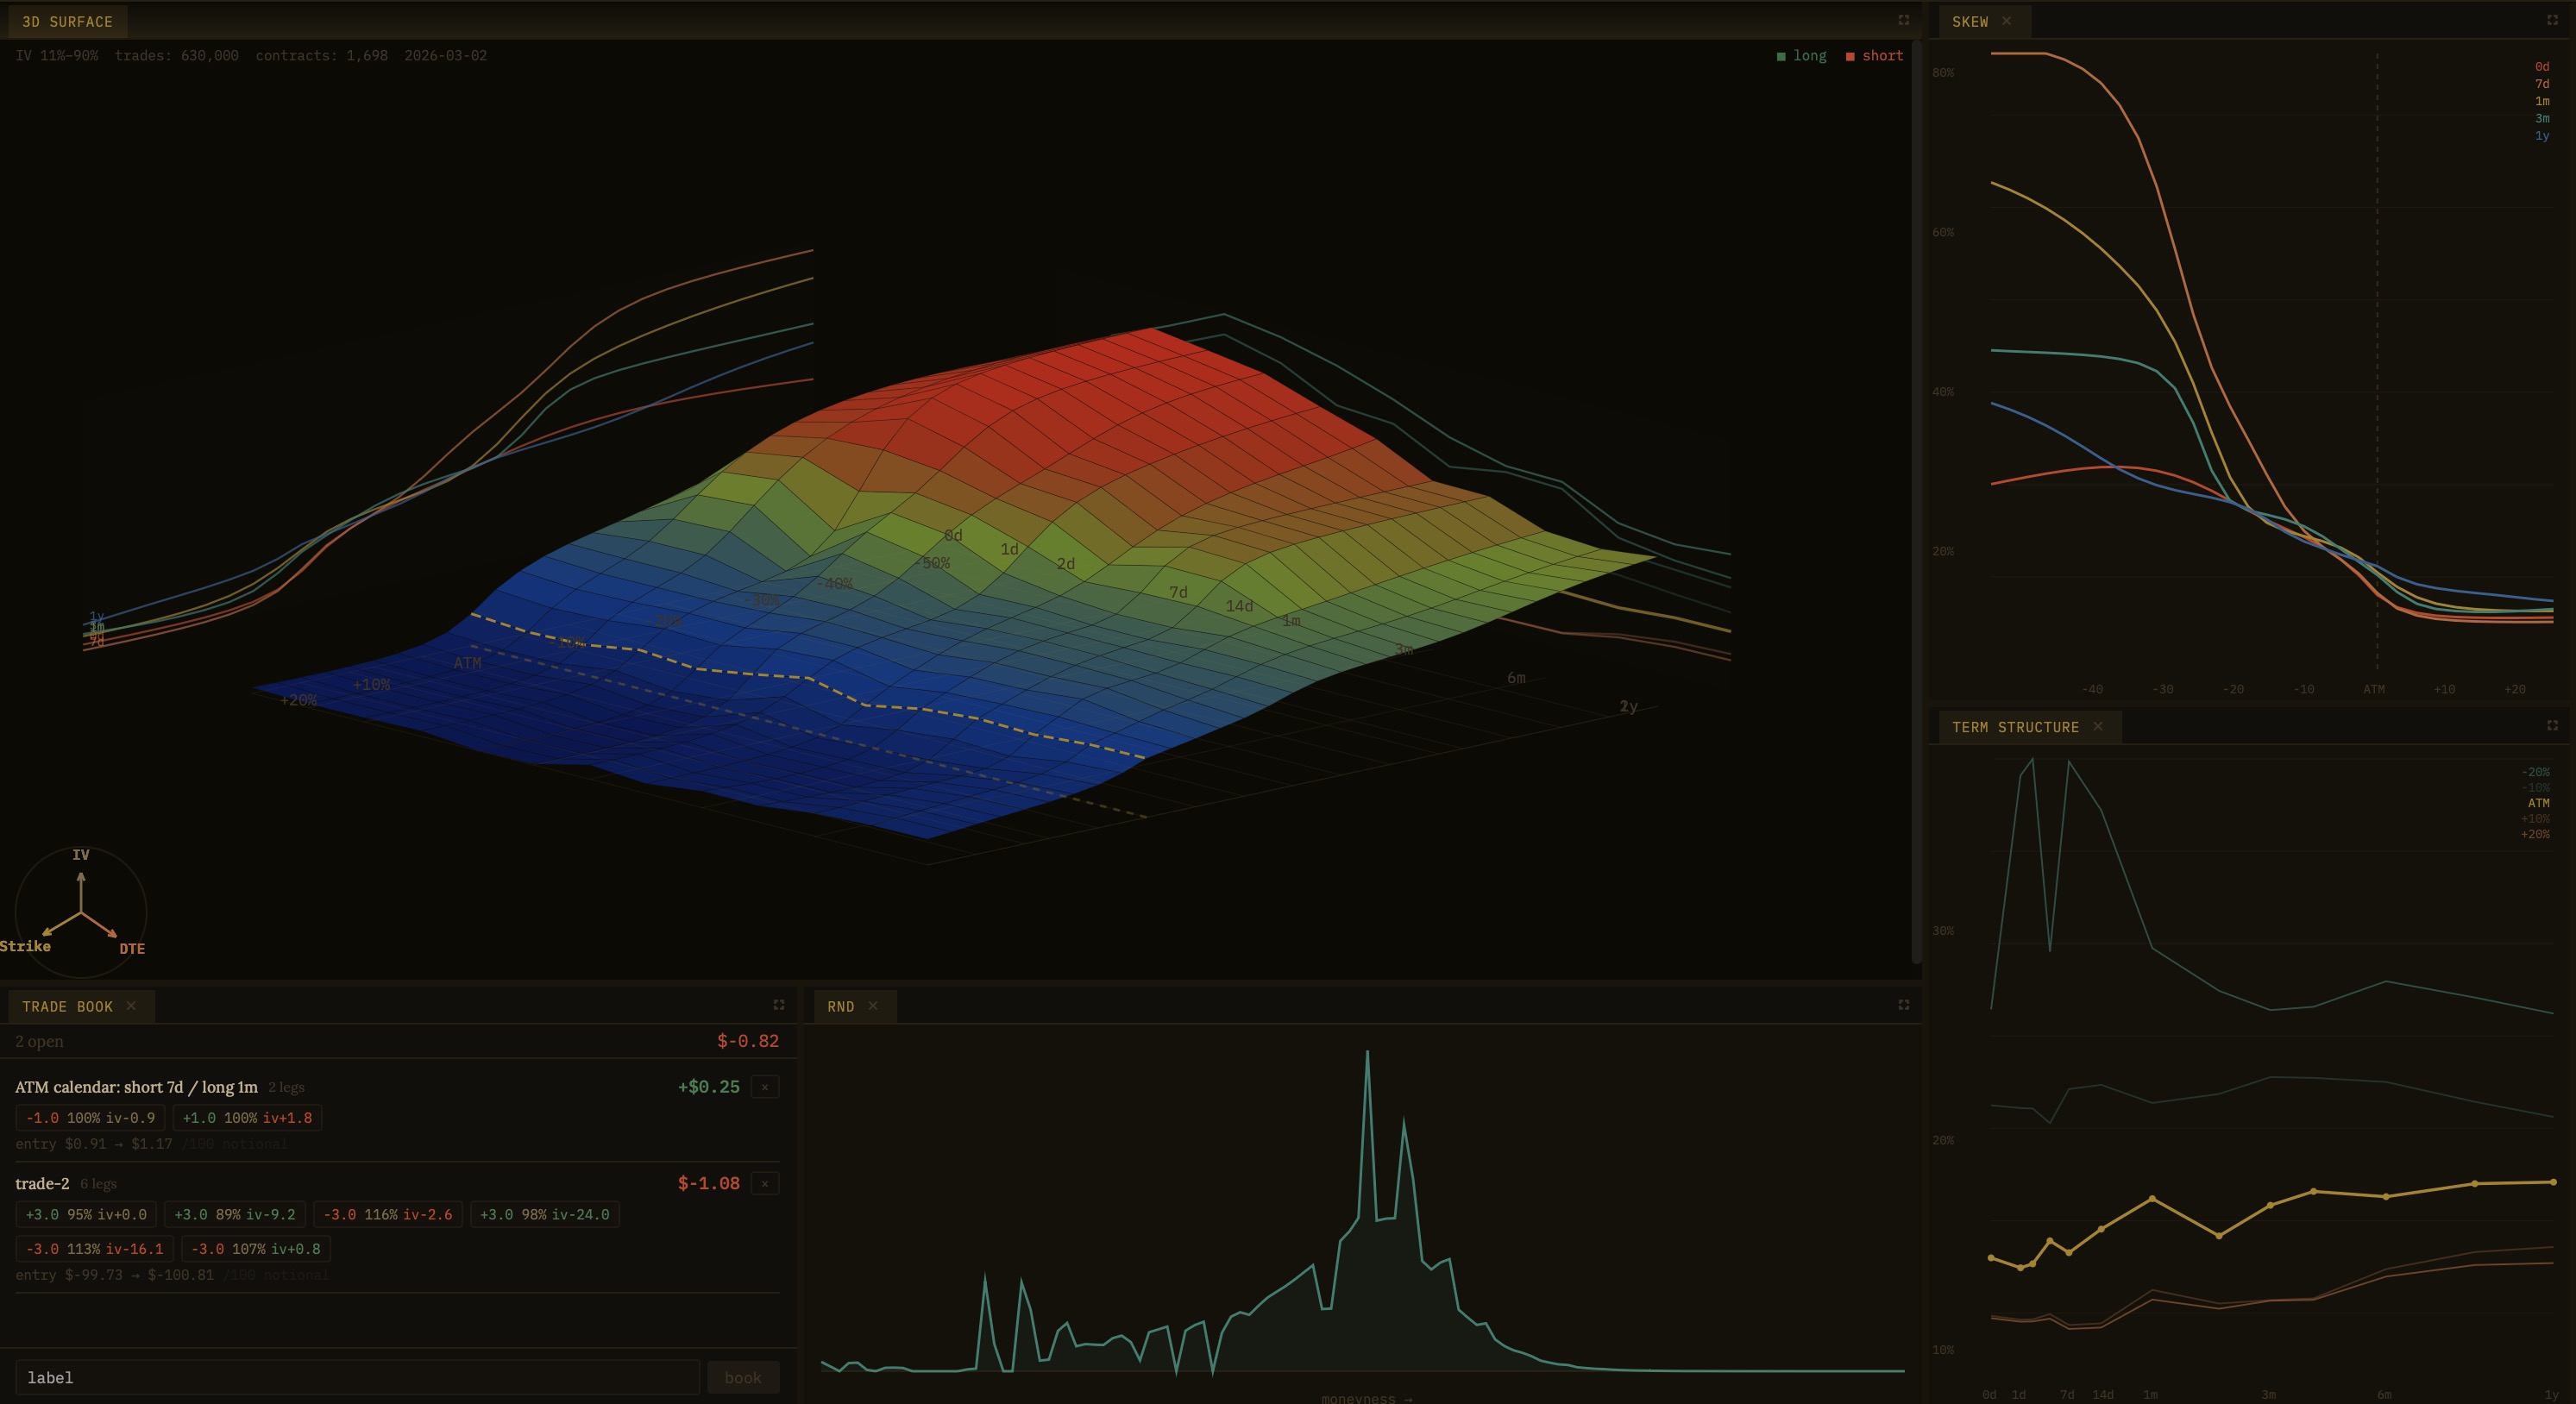The height and width of the screenshot is (1404, 2576).
Task: Select the TRADE BOOK tab
Action: (67, 1006)
